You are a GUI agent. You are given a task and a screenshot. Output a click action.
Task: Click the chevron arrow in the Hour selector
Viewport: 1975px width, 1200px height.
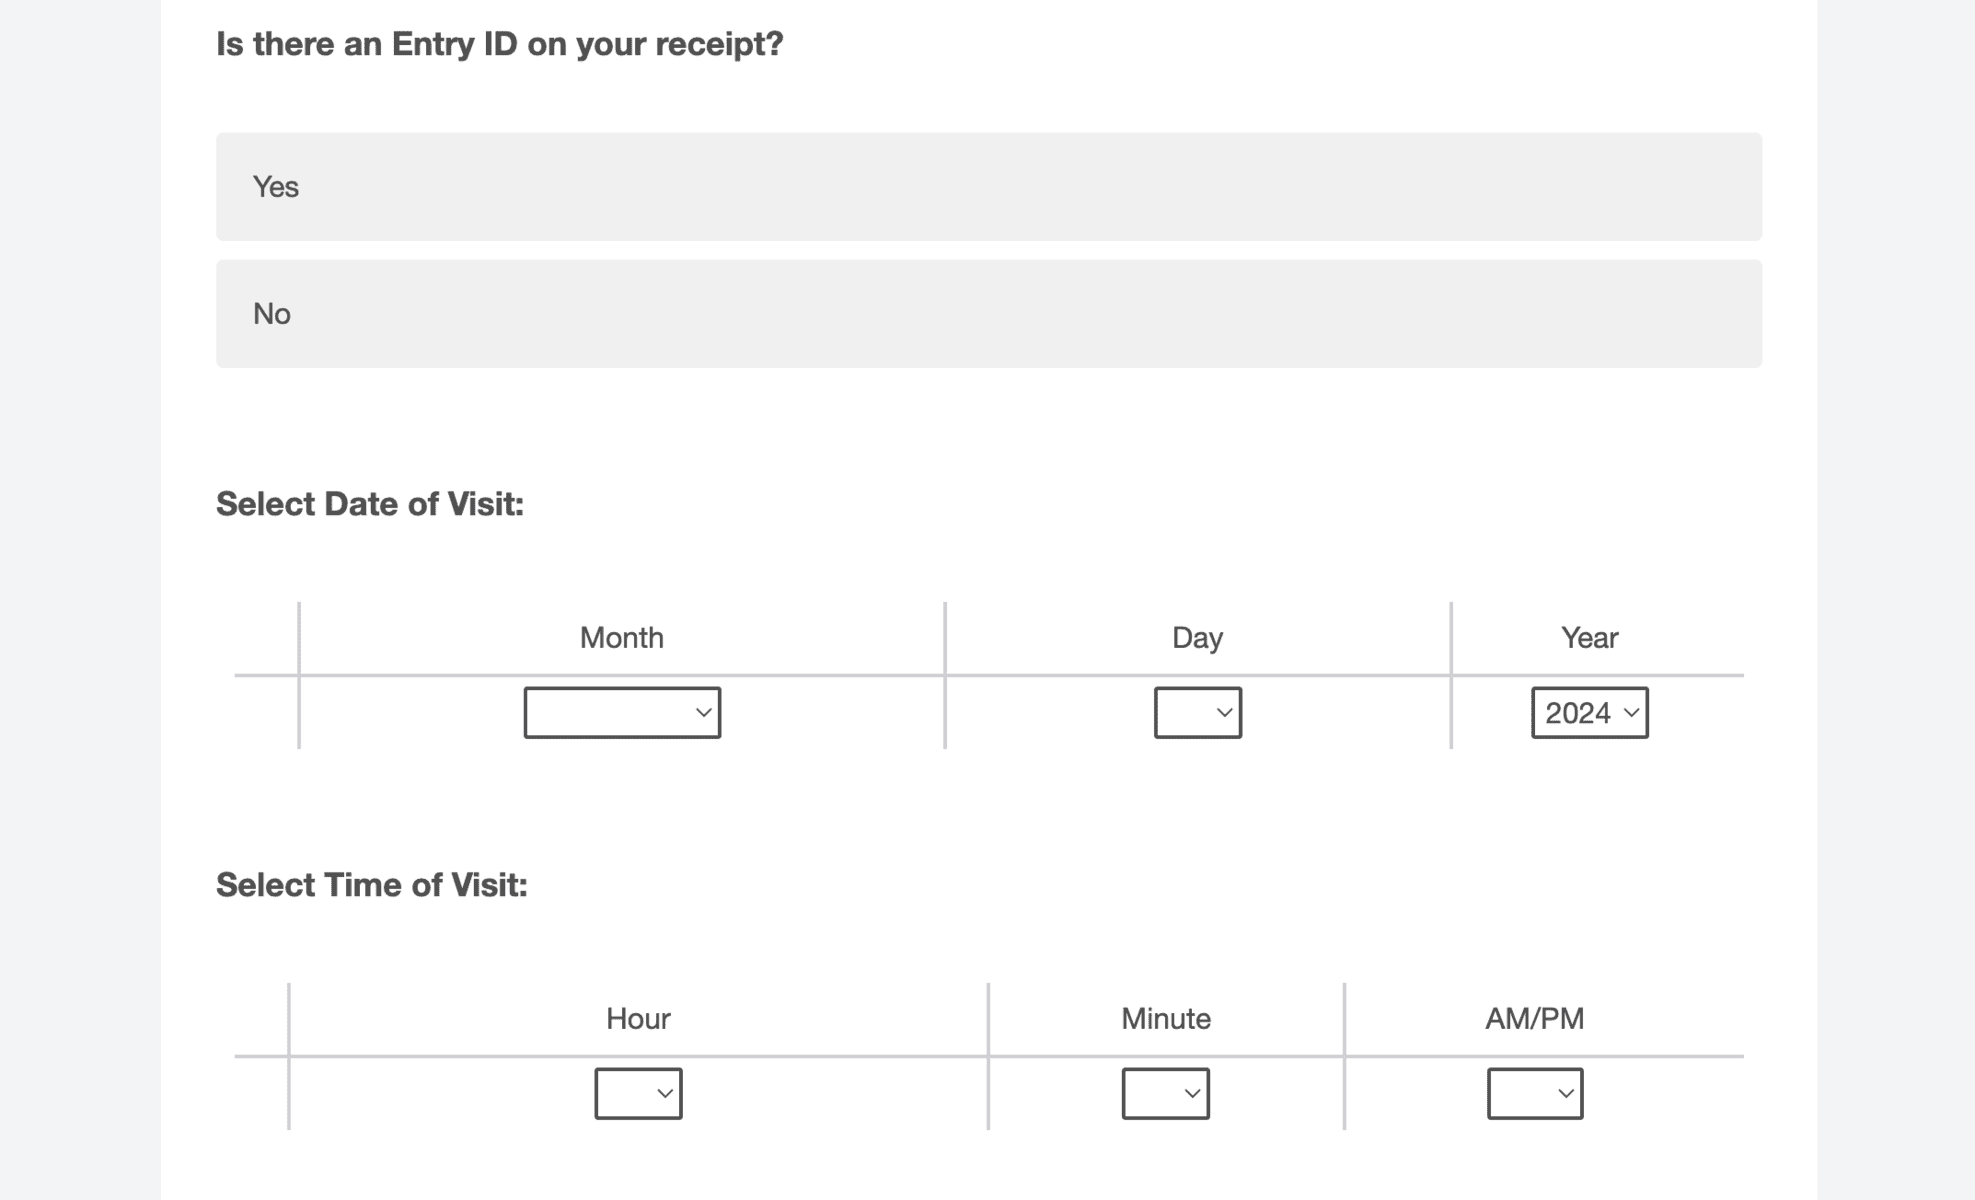(665, 1094)
